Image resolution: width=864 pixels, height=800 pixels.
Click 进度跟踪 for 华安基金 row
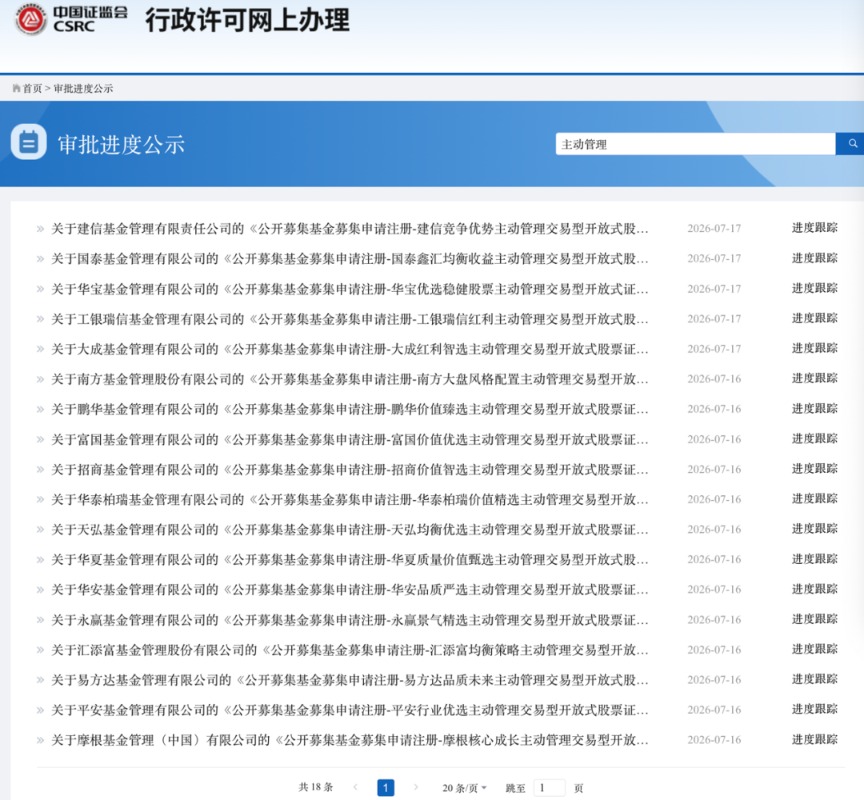(814, 589)
